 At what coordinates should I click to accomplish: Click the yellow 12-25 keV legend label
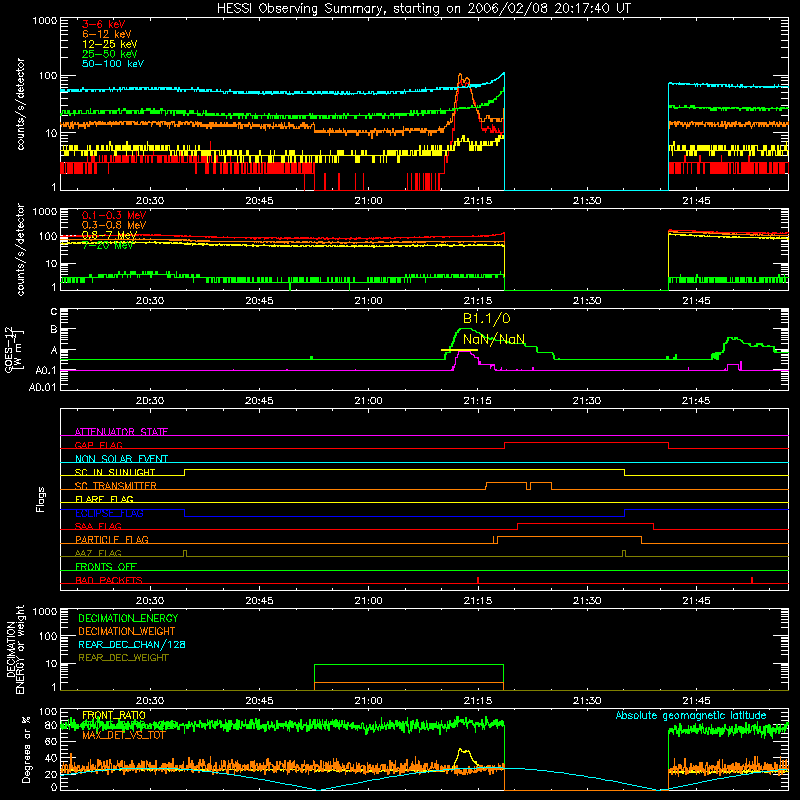click(110, 44)
